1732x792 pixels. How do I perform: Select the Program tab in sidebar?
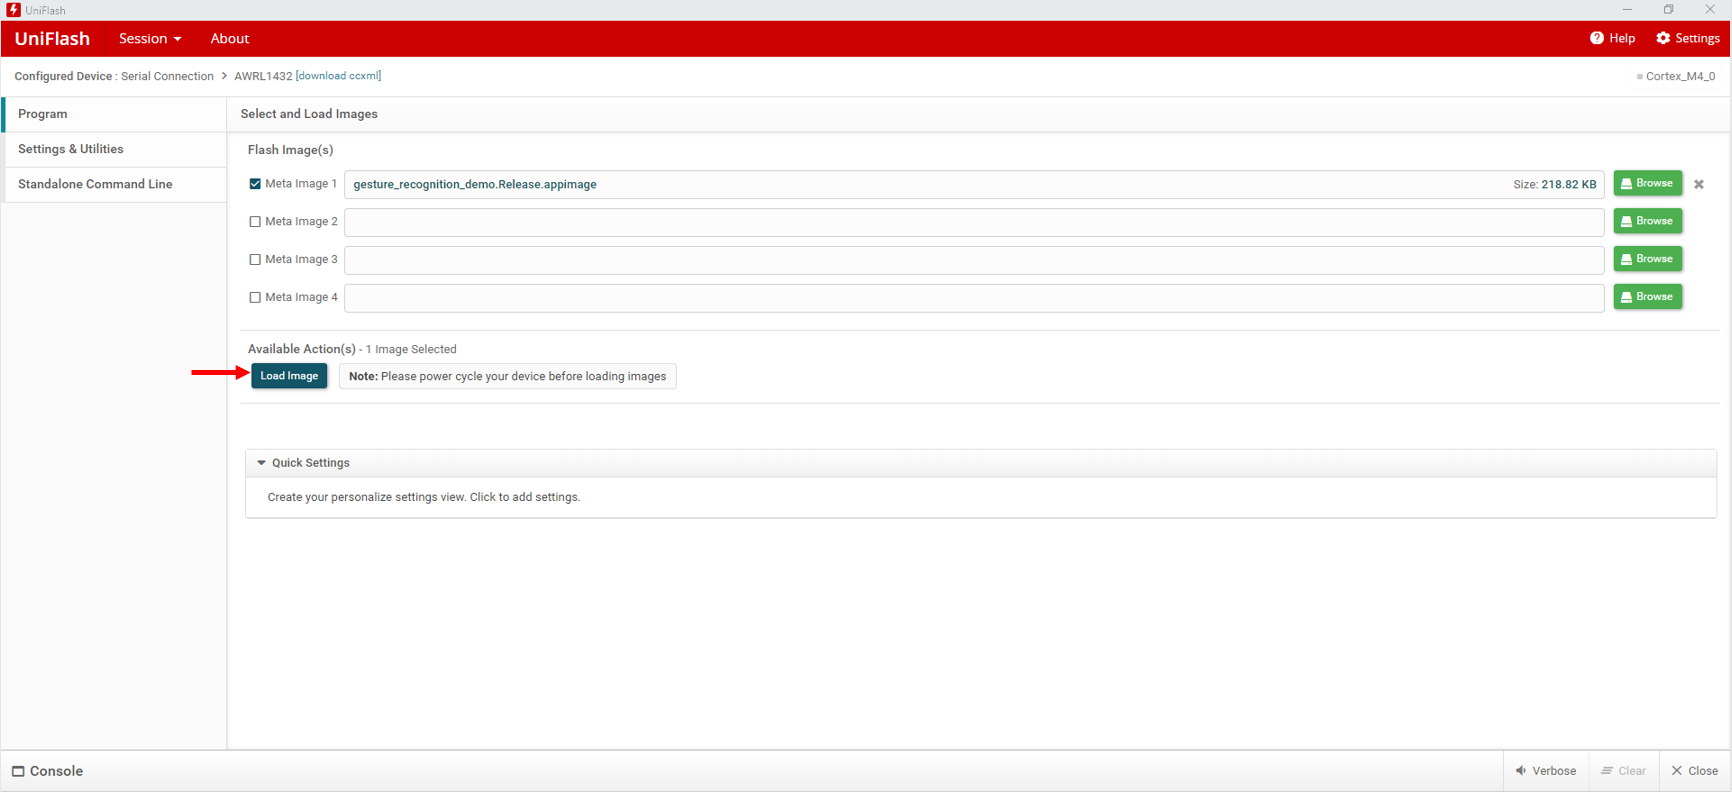(x=115, y=114)
